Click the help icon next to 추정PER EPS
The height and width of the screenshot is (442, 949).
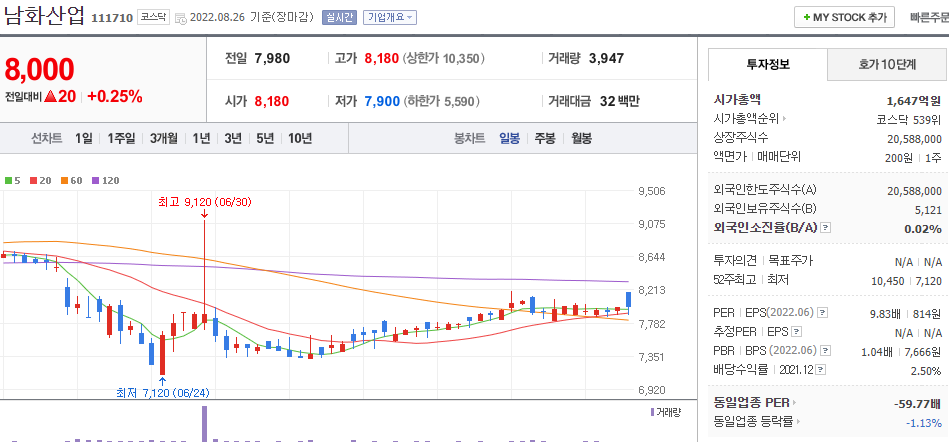797,332
